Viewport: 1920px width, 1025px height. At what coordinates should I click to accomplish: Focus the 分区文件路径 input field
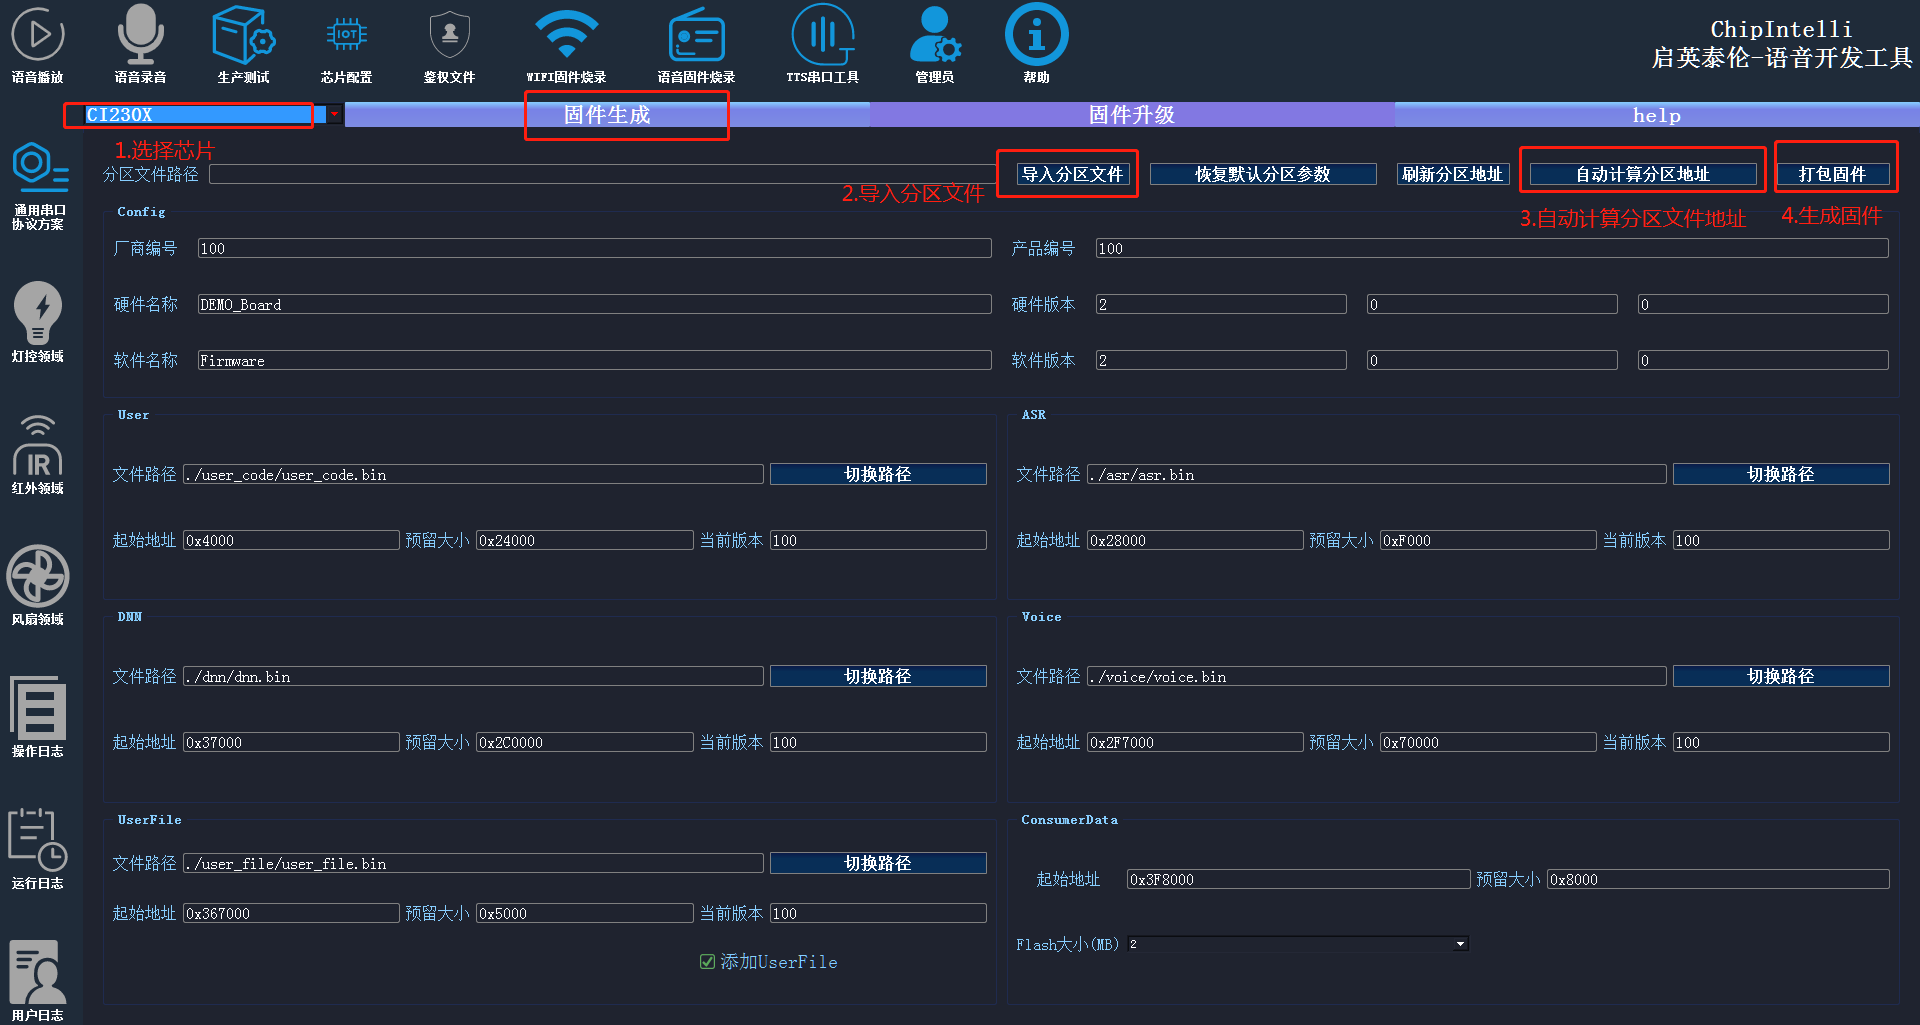tap(603, 174)
